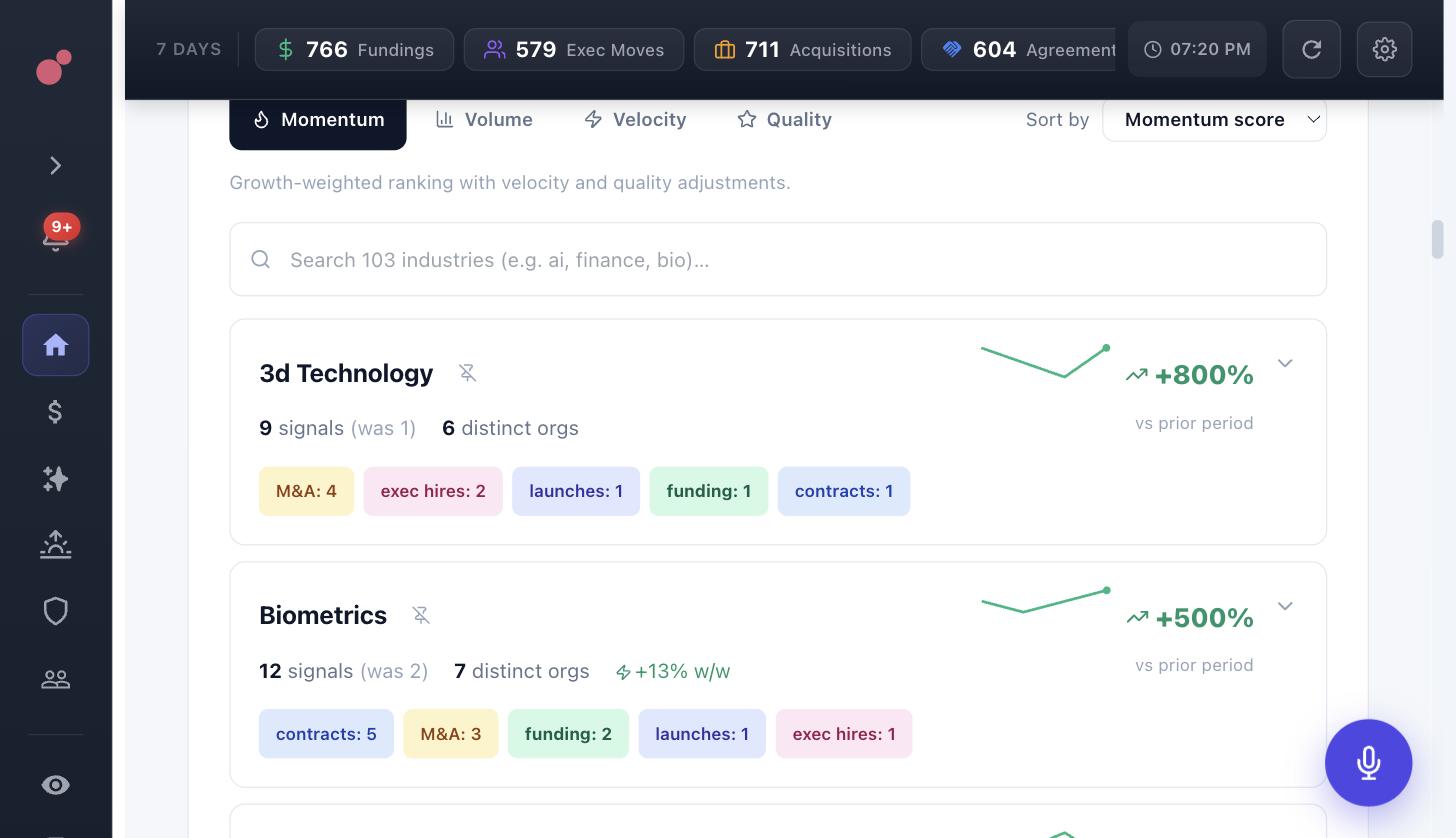Click the 12 signals (was 2) text

tap(343, 671)
